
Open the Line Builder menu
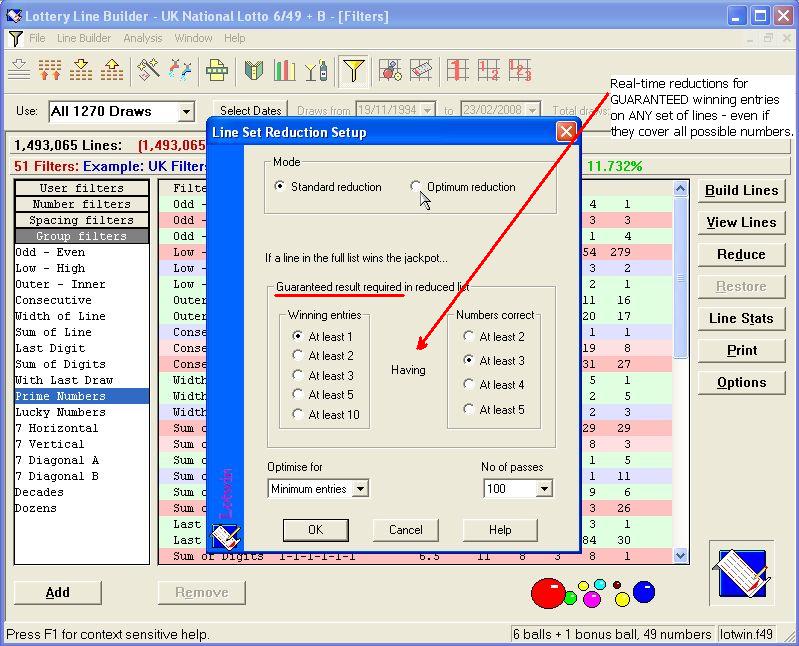[x=84, y=38]
